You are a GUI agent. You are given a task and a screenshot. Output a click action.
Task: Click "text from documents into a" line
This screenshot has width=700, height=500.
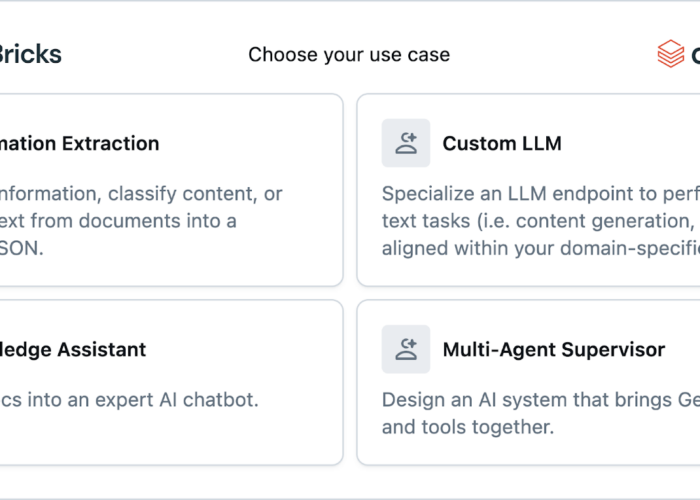click(118, 221)
